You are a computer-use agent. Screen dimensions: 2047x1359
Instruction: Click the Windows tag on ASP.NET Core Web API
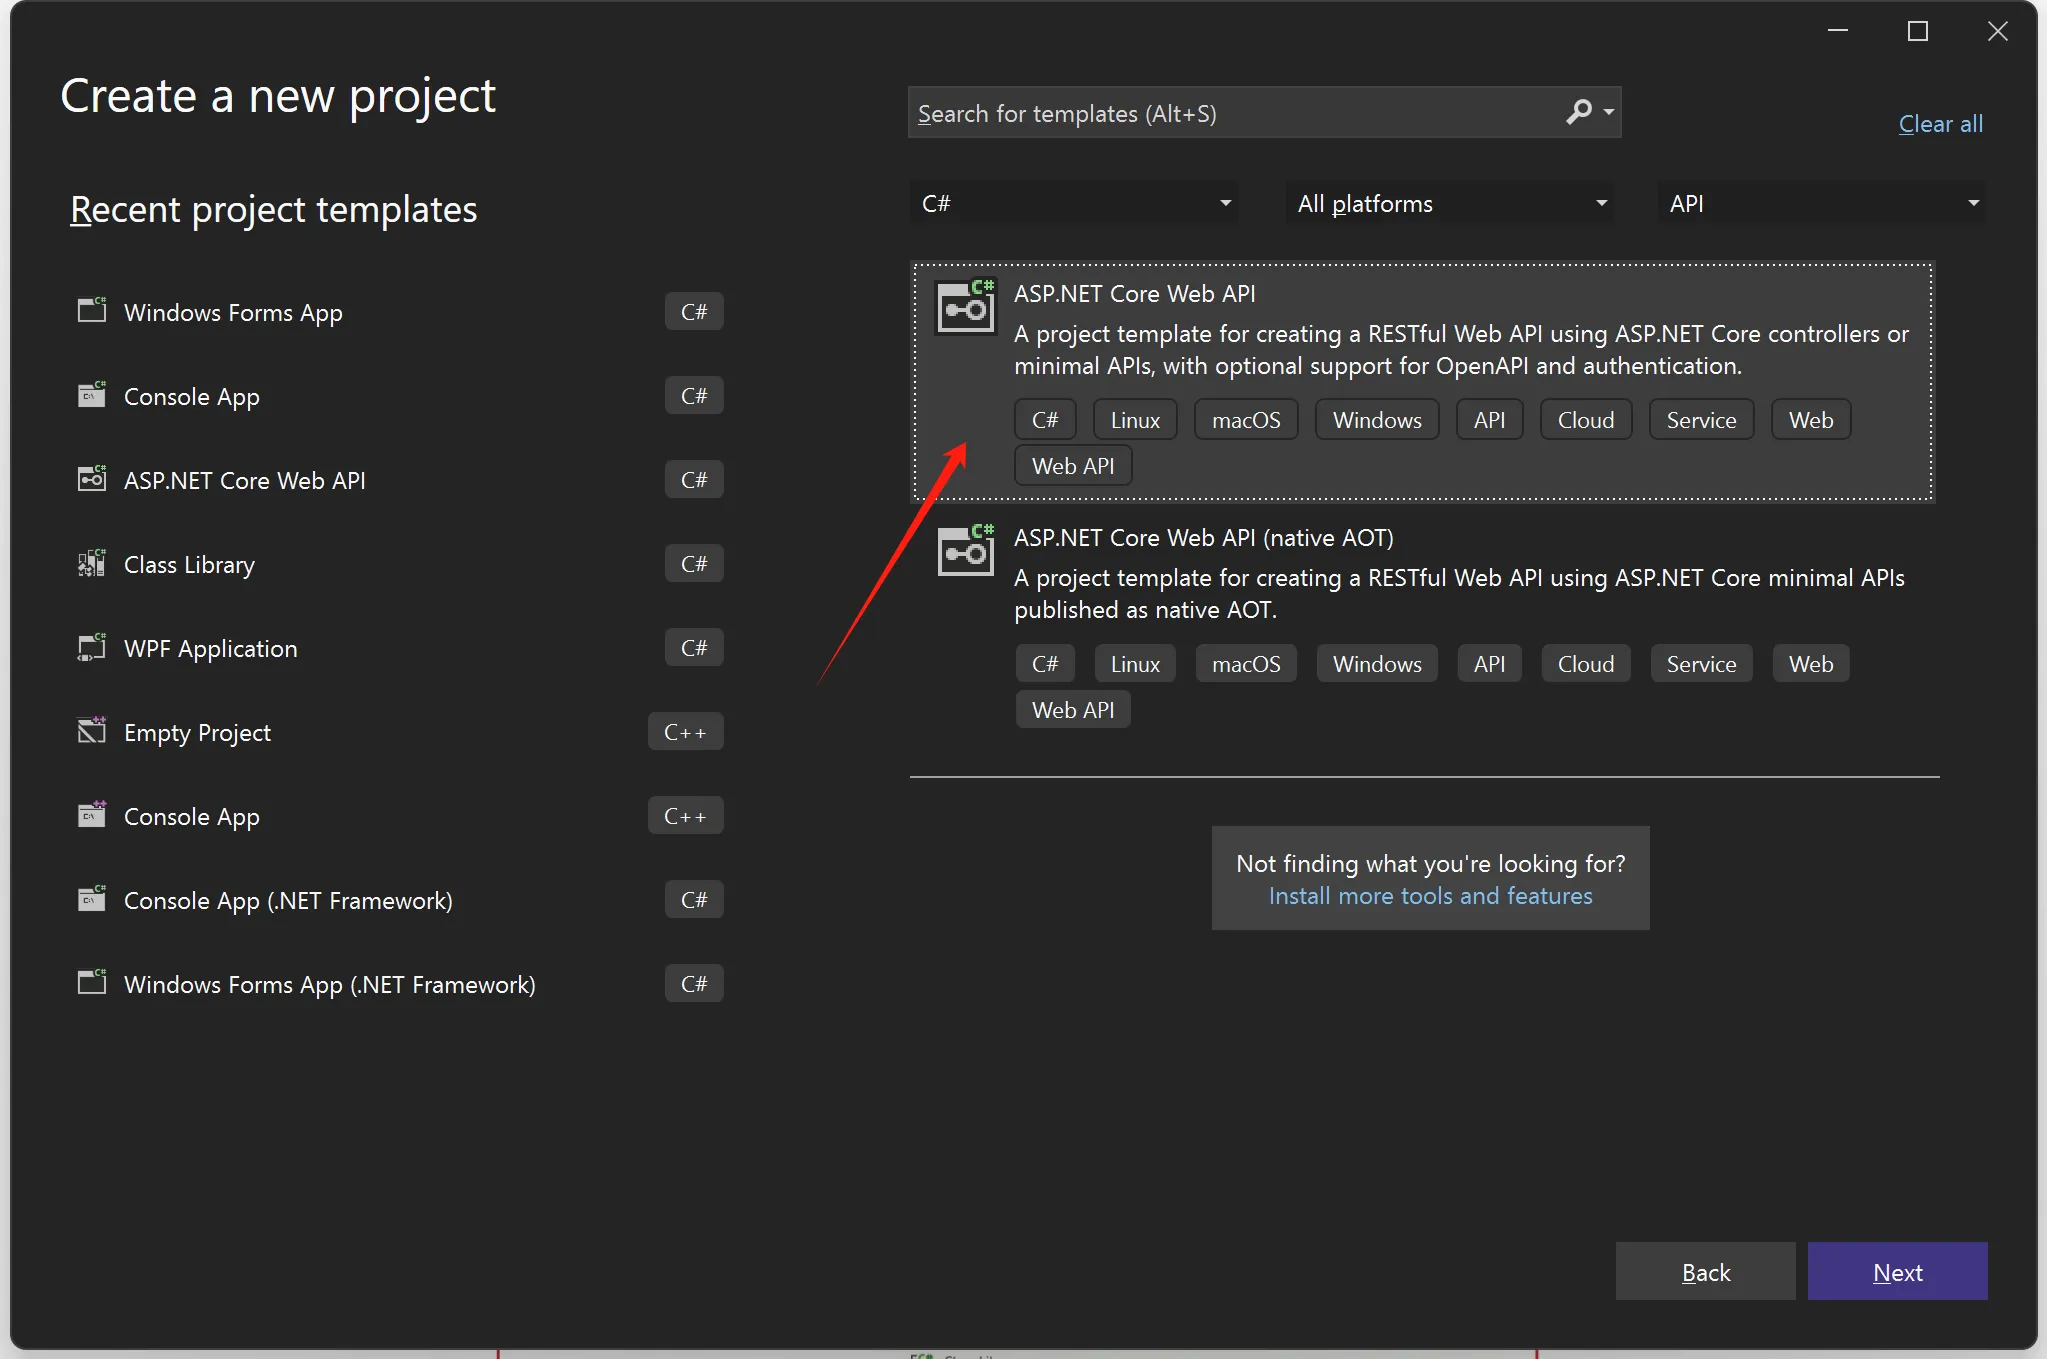(1377, 420)
